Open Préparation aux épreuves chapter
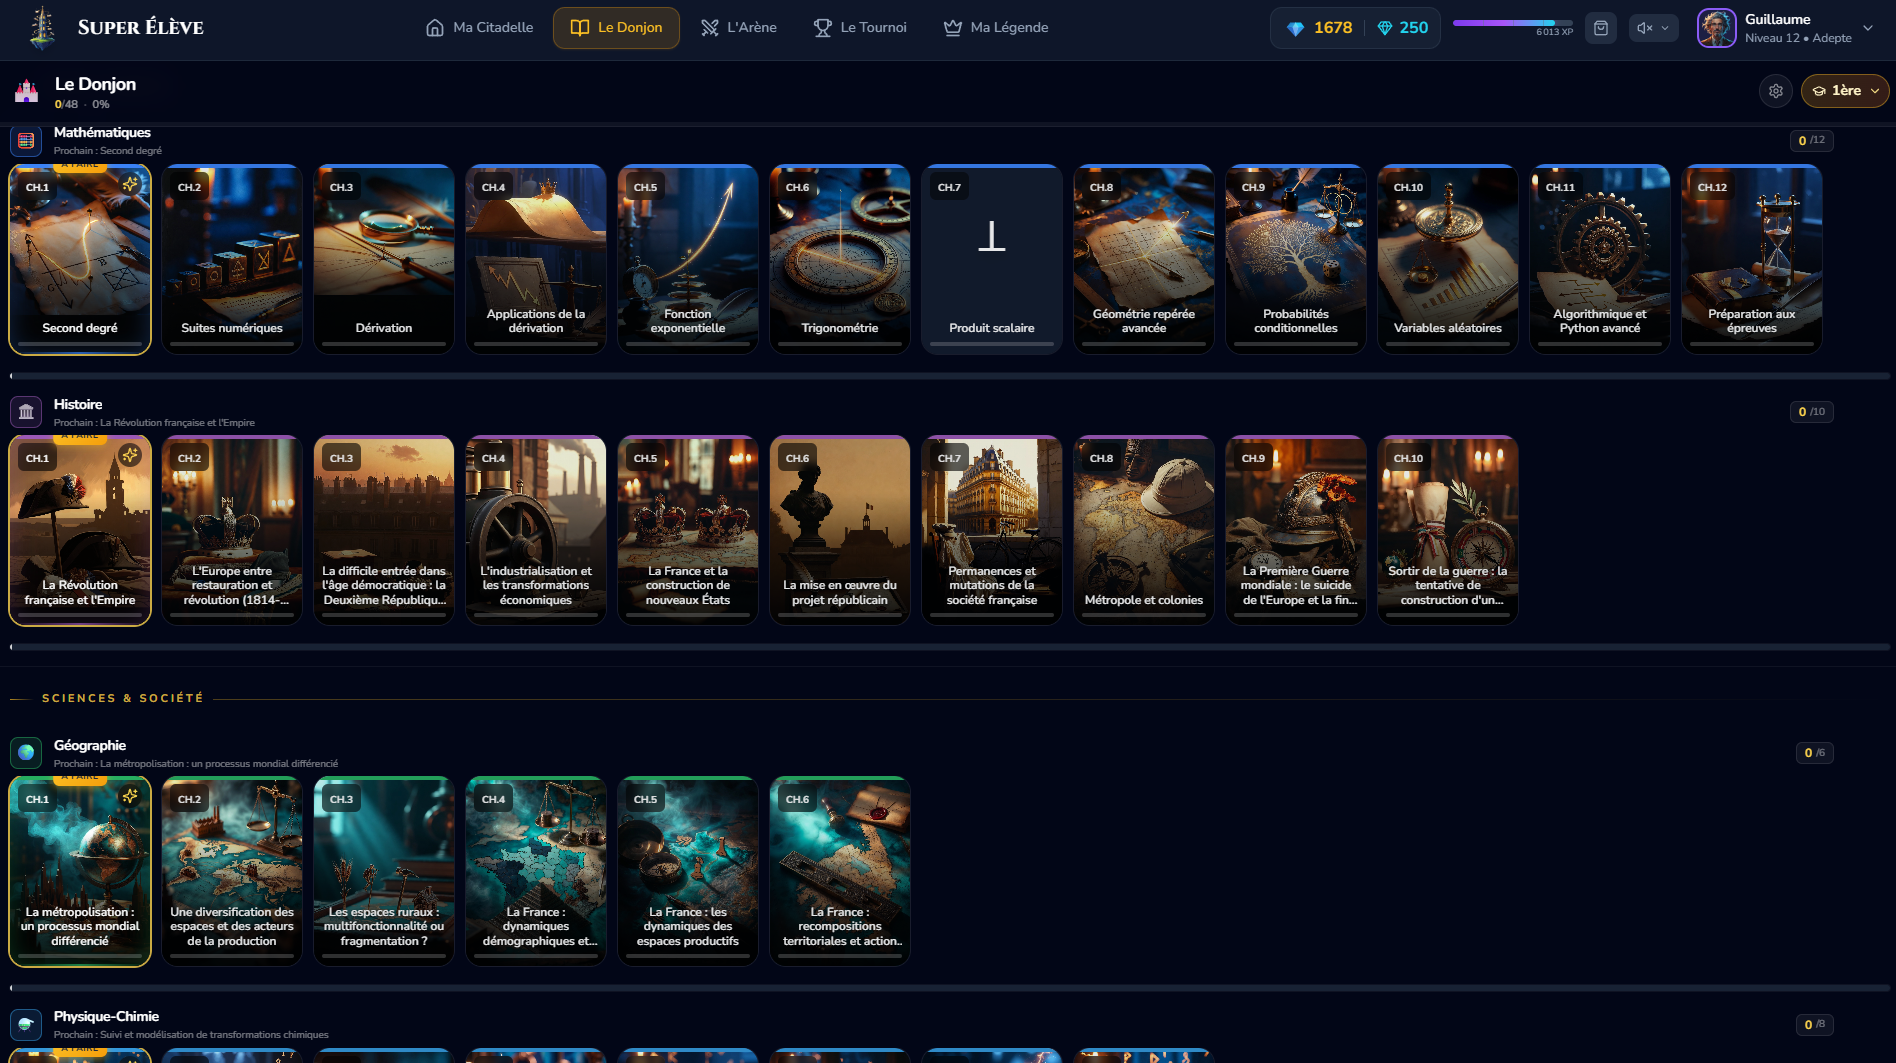This screenshot has height=1063, width=1896. coord(1752,259)
